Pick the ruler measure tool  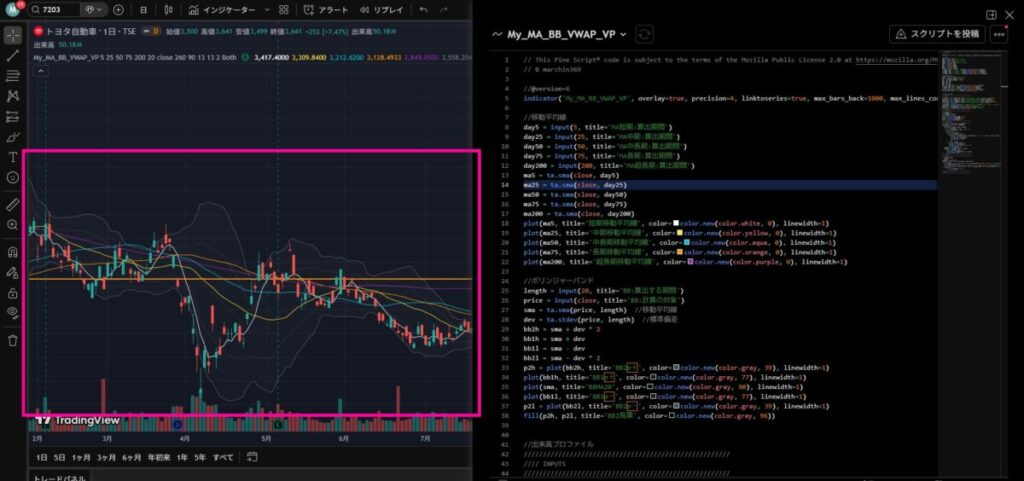(12, 204)
